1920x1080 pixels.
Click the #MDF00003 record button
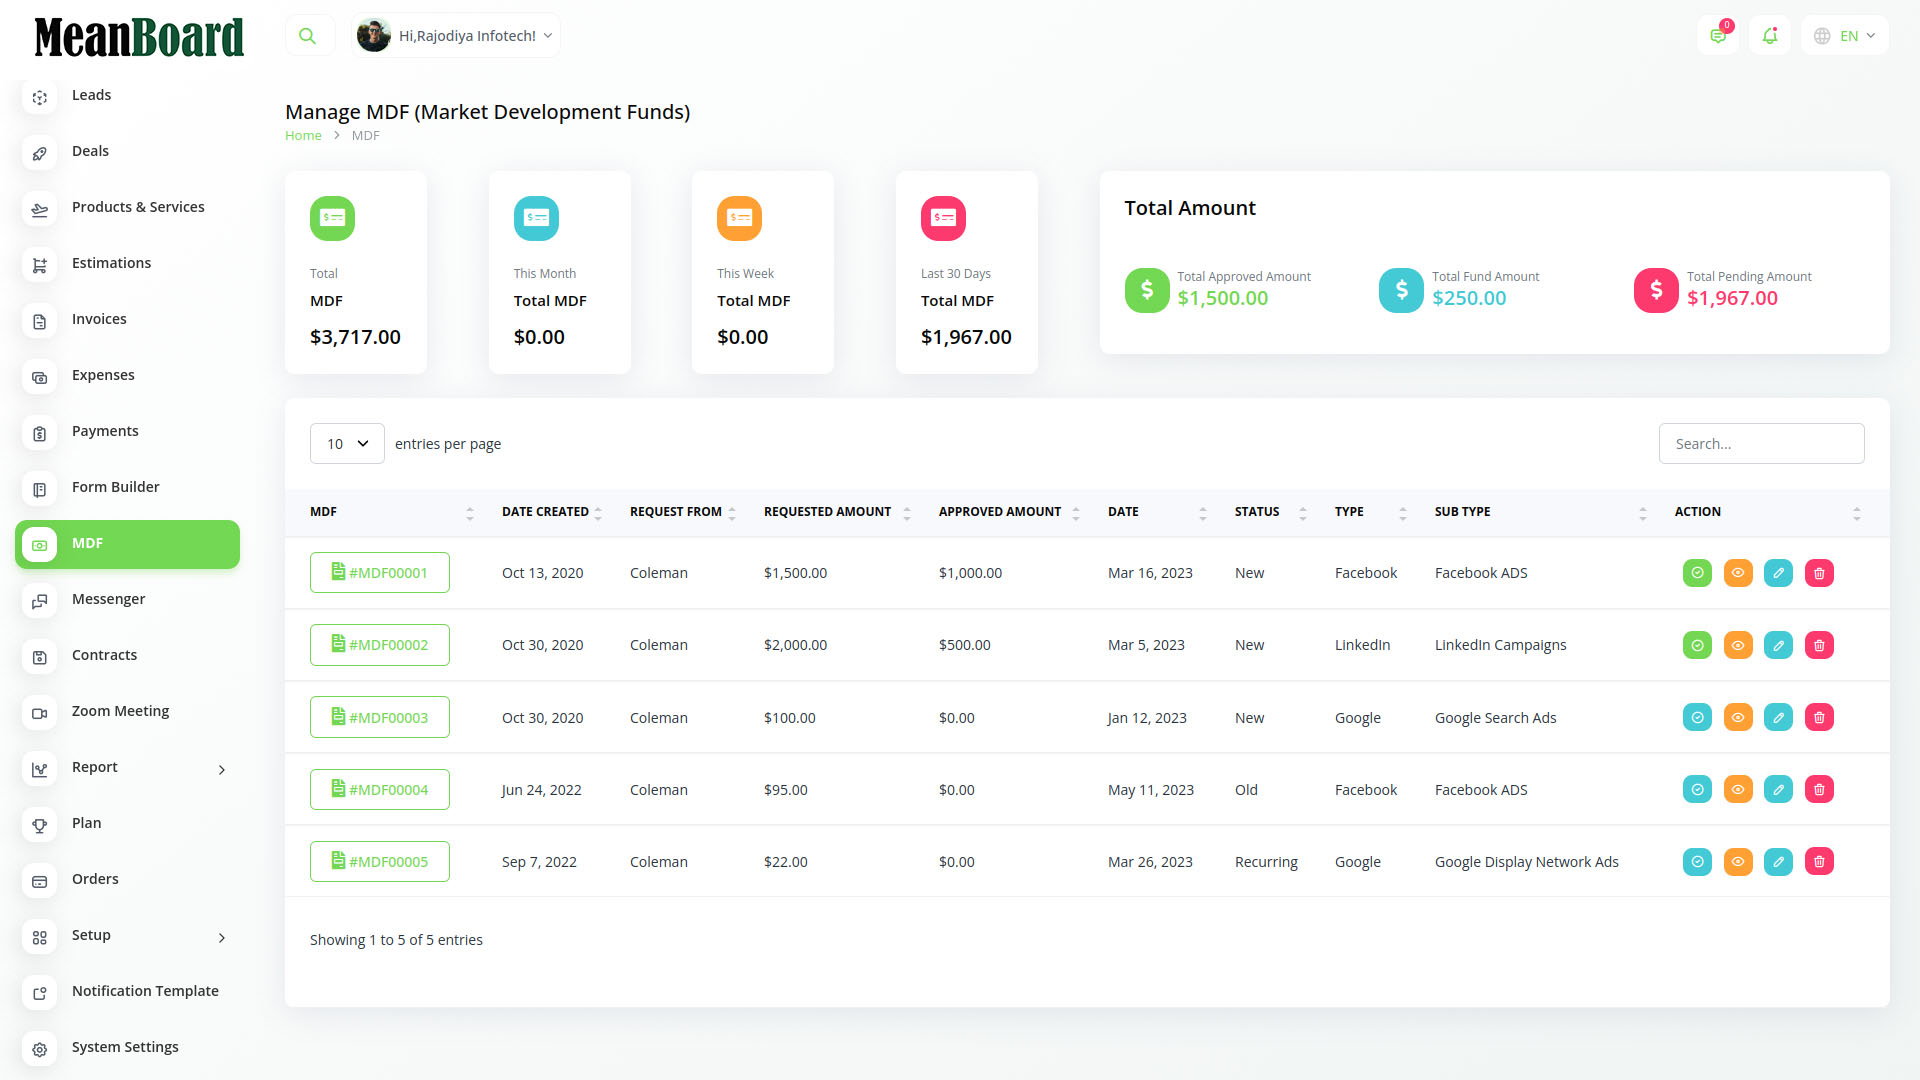click(380, 718)
